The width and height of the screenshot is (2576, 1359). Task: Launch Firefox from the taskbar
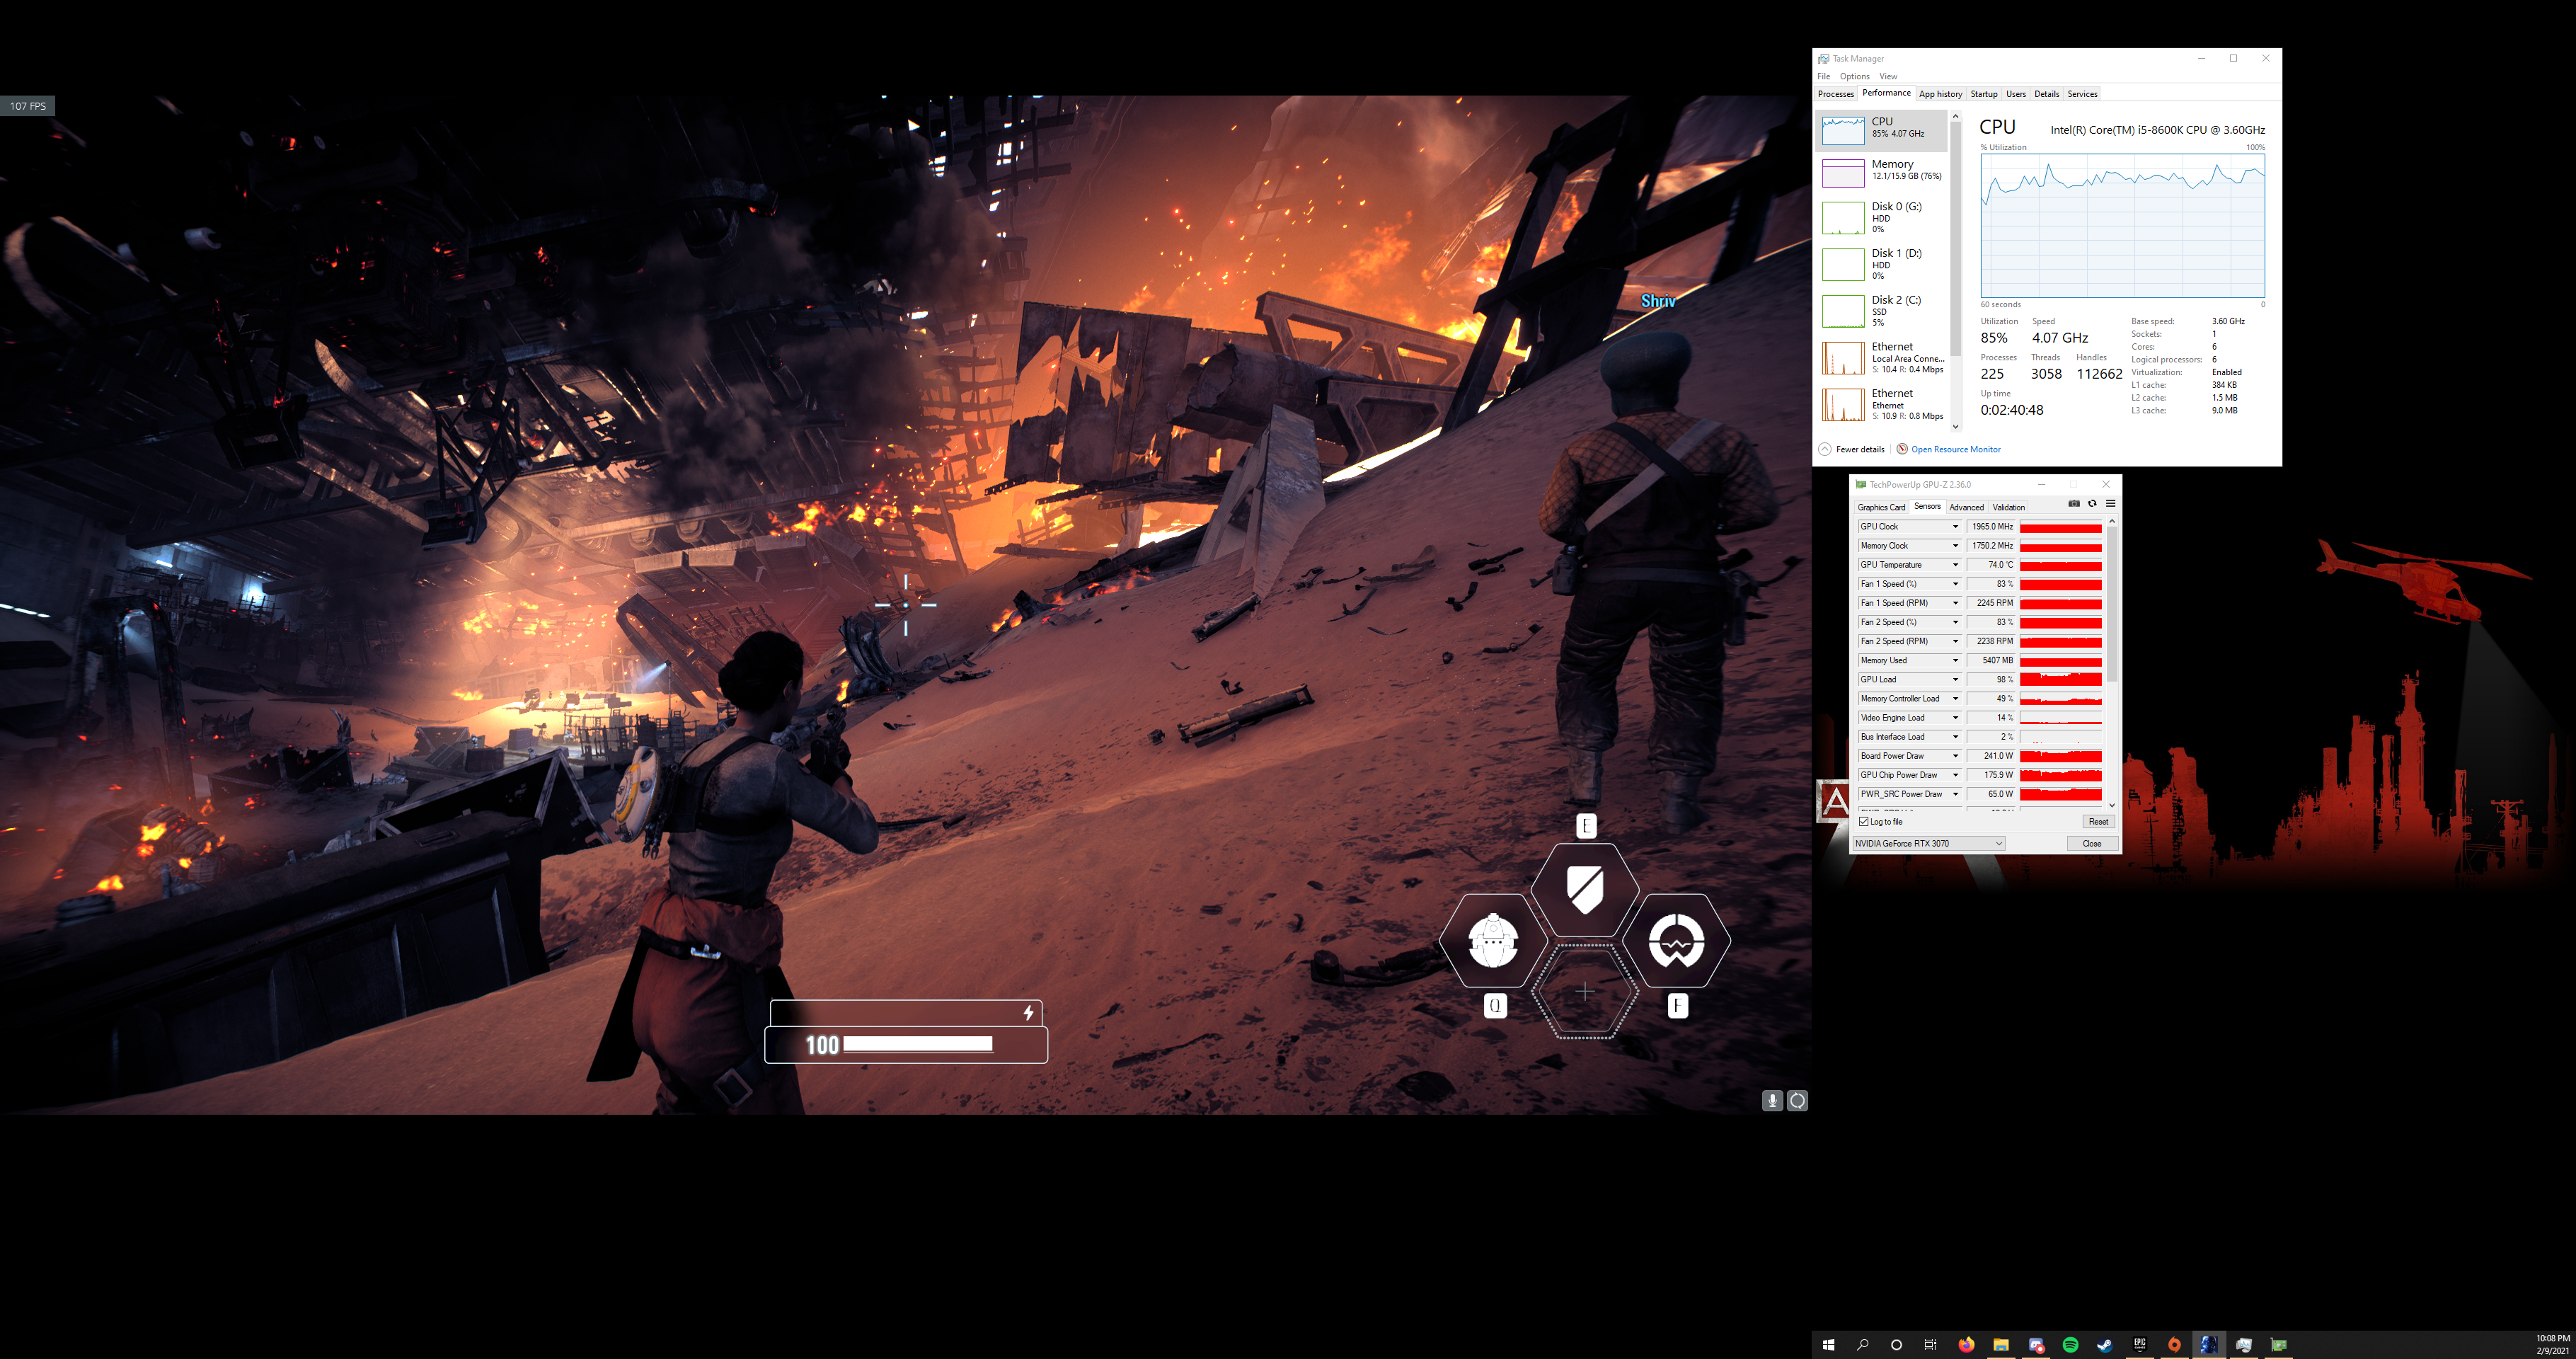coord(1966,1345)
